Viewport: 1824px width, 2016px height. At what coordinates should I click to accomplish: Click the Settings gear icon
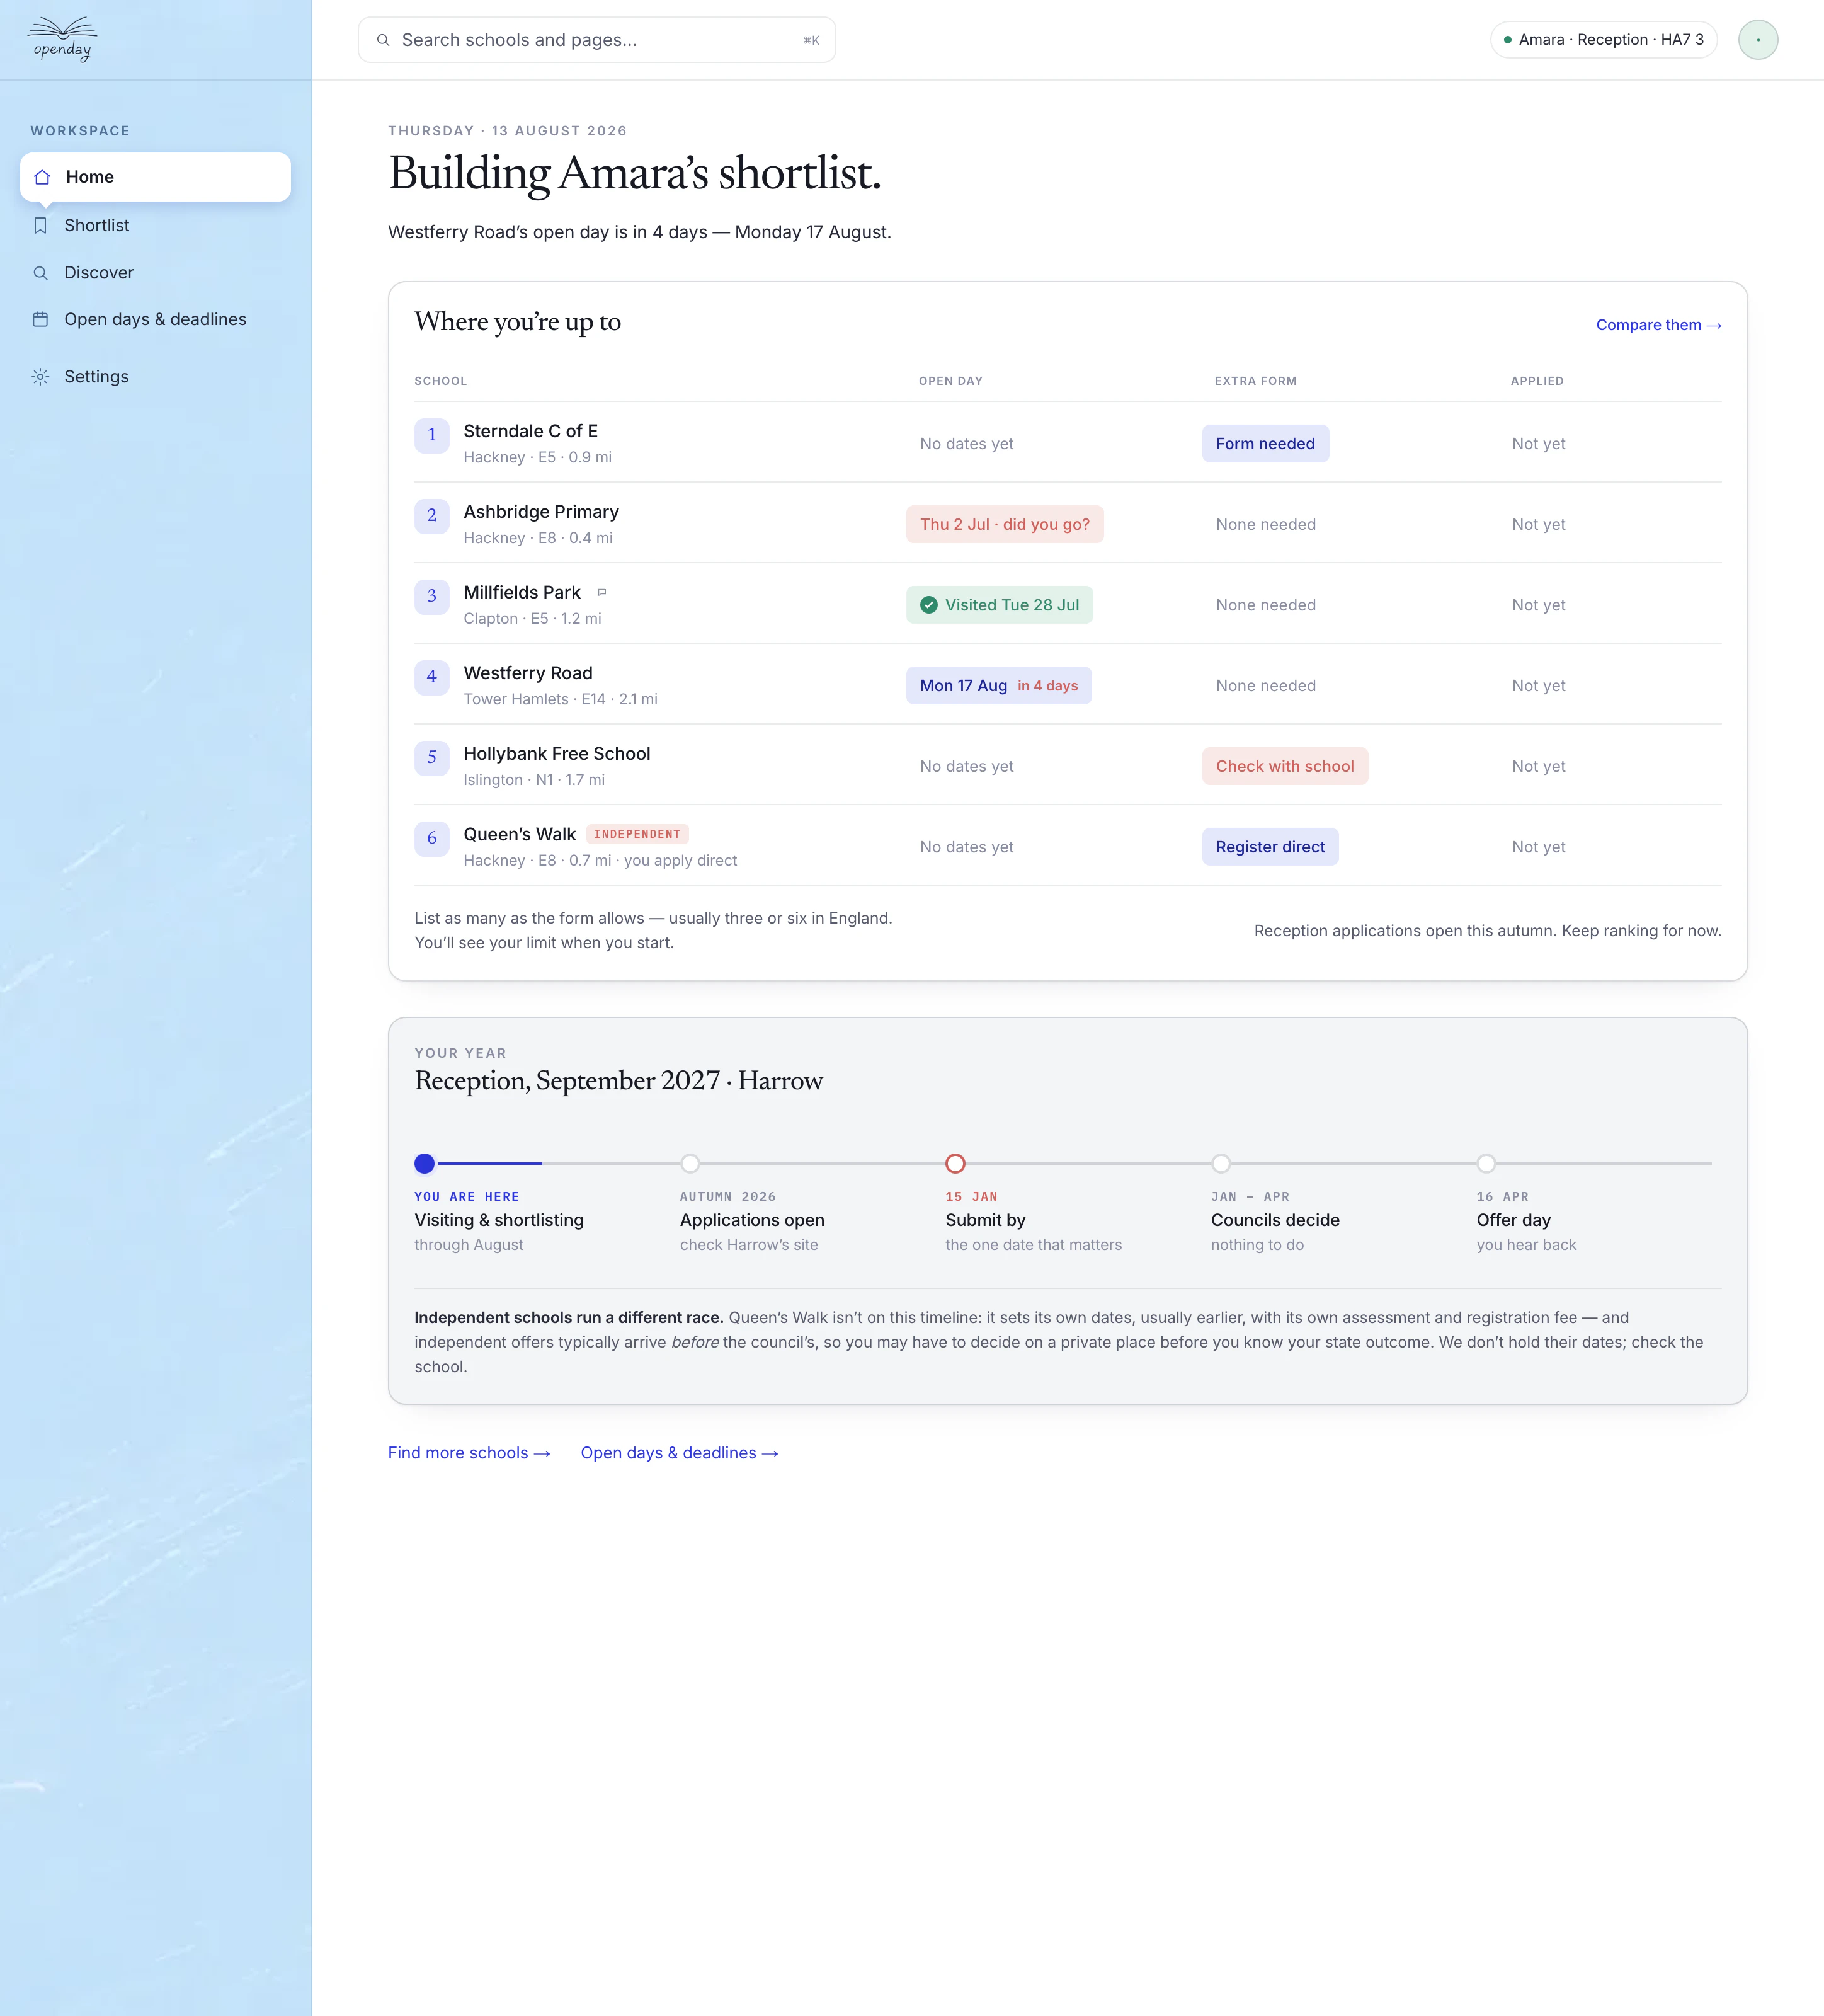[x=40, y=377]
